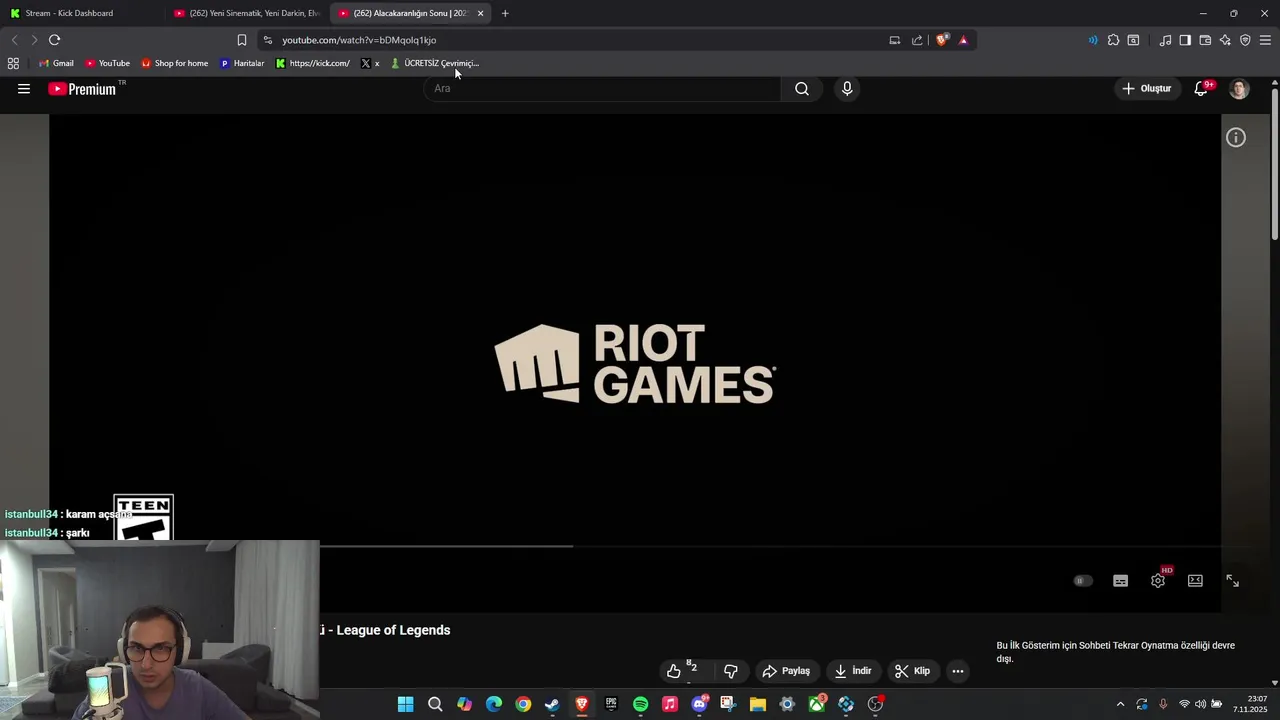This screenshot has width=1280, height=720.
Task: Switch to theater mode in player
Action: [x=1195, y=581]
